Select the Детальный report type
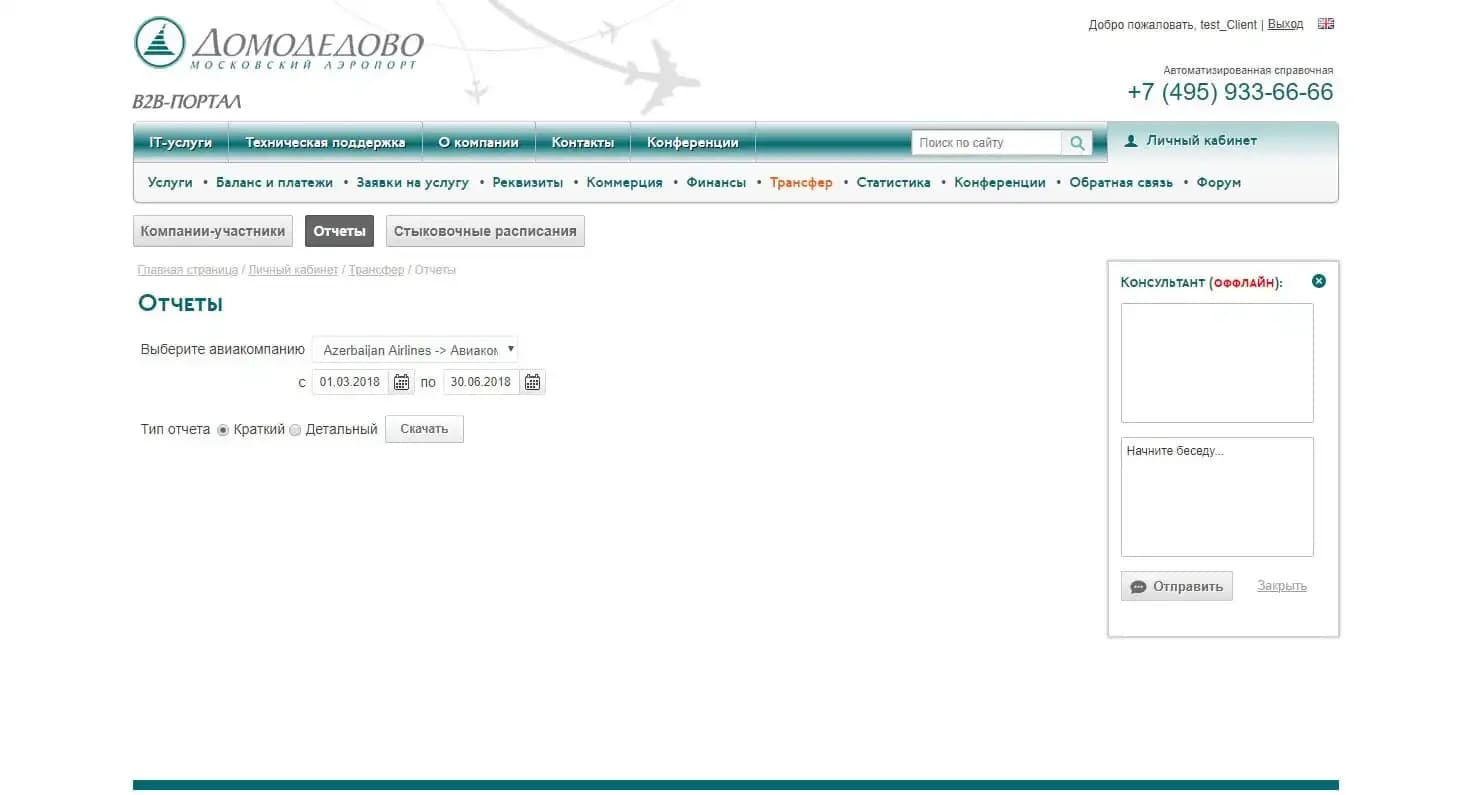 click(295, 430)
